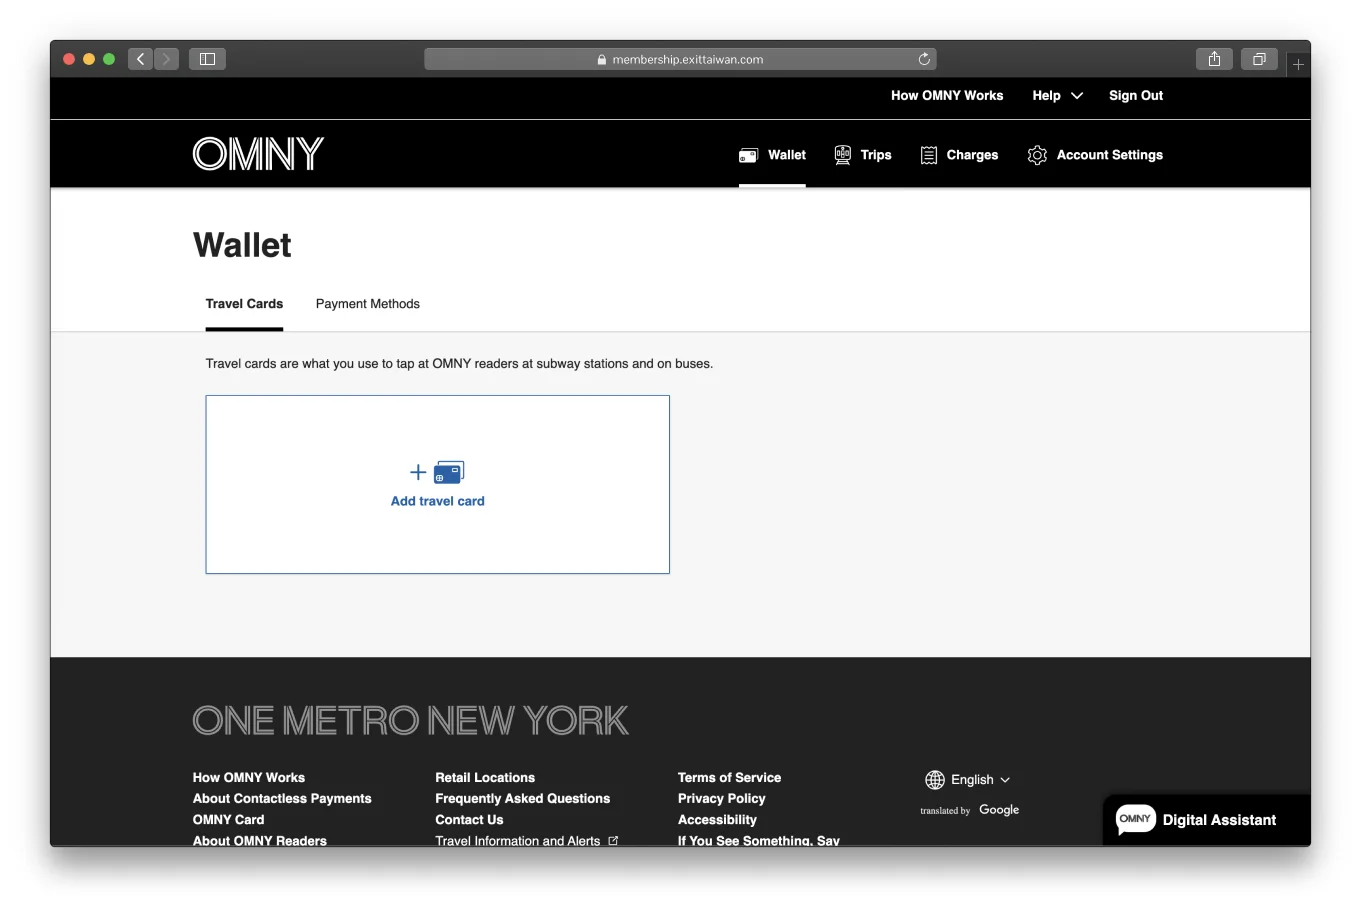Click the Sign Out link

point(1135,96)
